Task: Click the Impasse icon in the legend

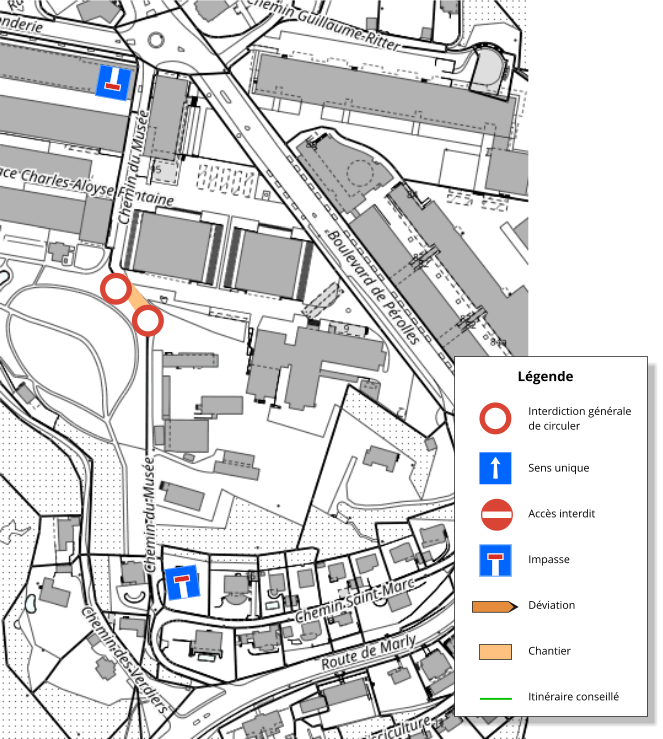Action: (x=496, y=560)
